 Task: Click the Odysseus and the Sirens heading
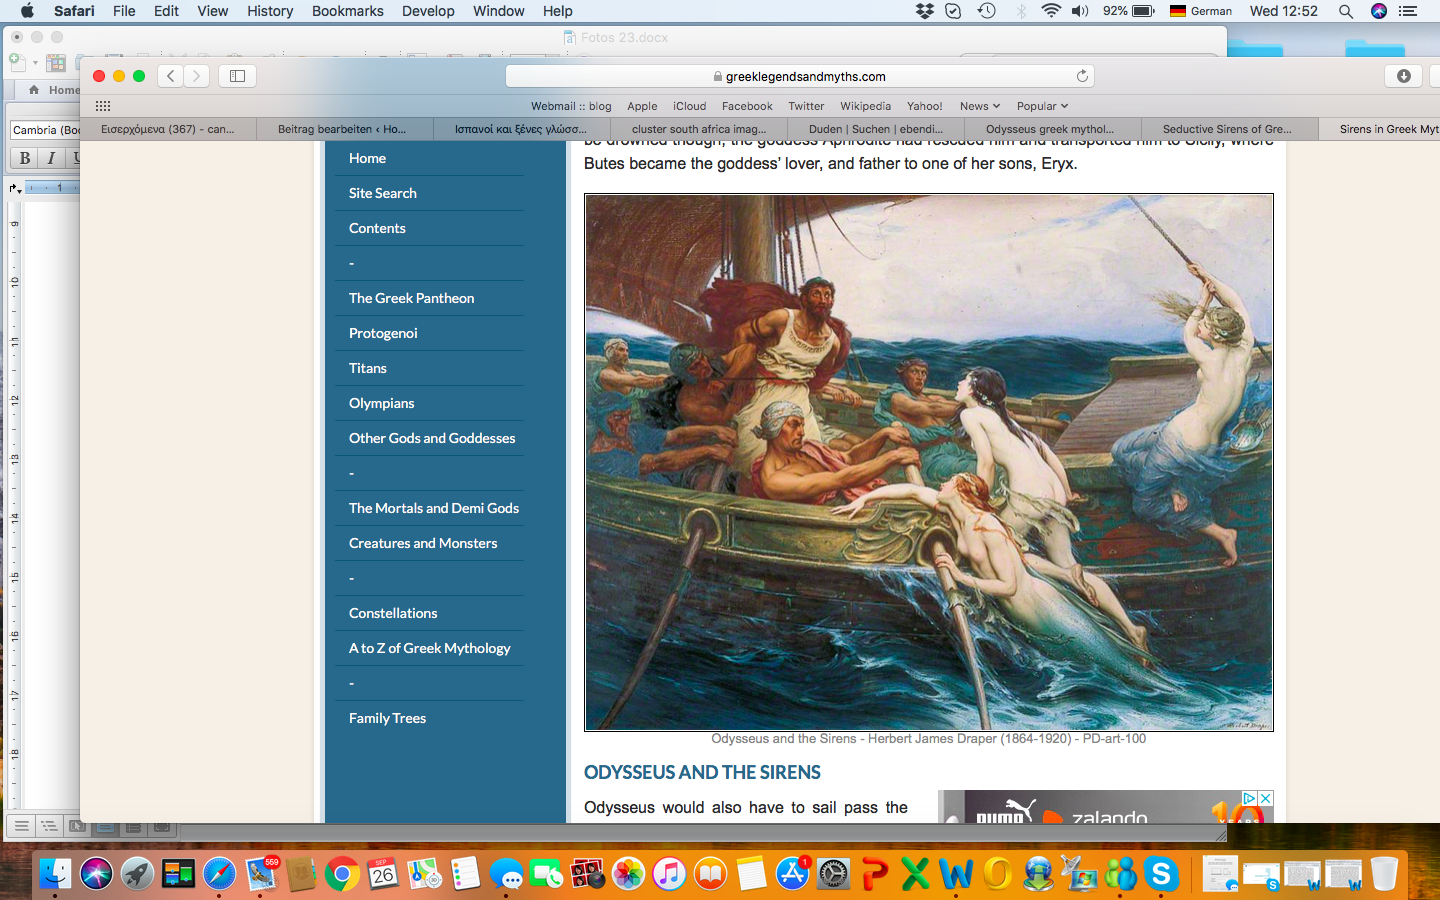click(x=702, y=773)
